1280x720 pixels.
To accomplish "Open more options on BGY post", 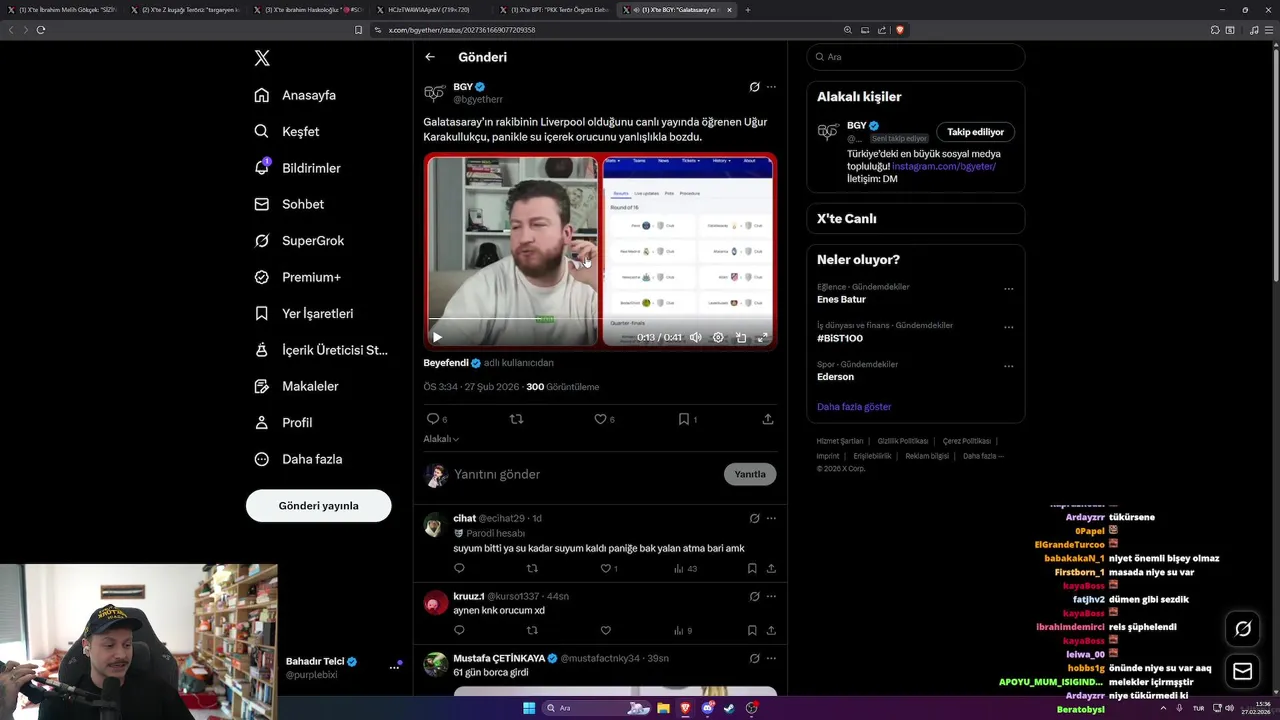I will (x=771, y=87).
